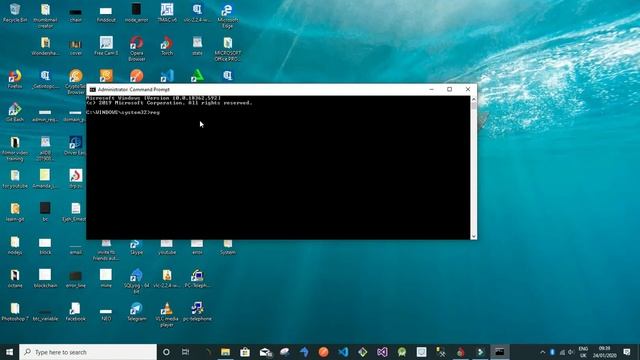Open the Free Cam 8 desktop shortcut
This screenshot has width=640, height=360.
(x=106, y=46)
